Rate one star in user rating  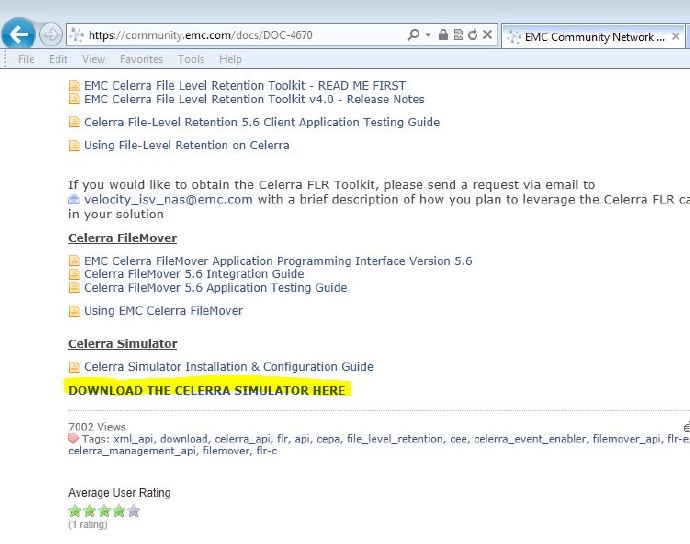75,511
